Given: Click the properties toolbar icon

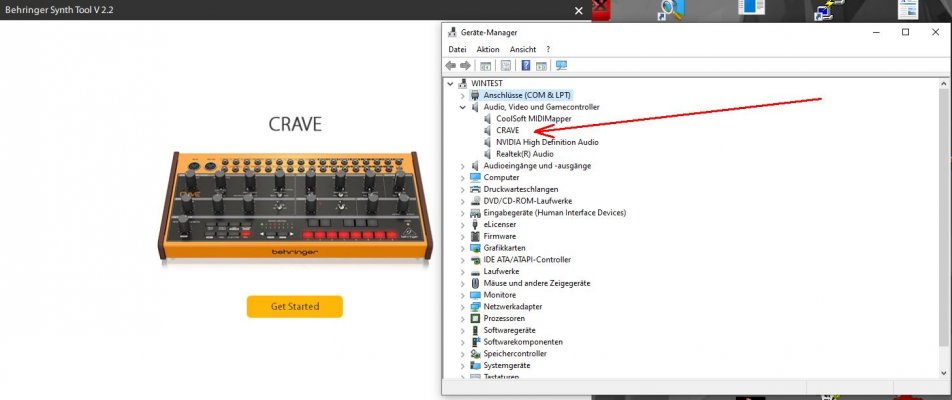Looking at the screenshot, I should click(505, 66).
